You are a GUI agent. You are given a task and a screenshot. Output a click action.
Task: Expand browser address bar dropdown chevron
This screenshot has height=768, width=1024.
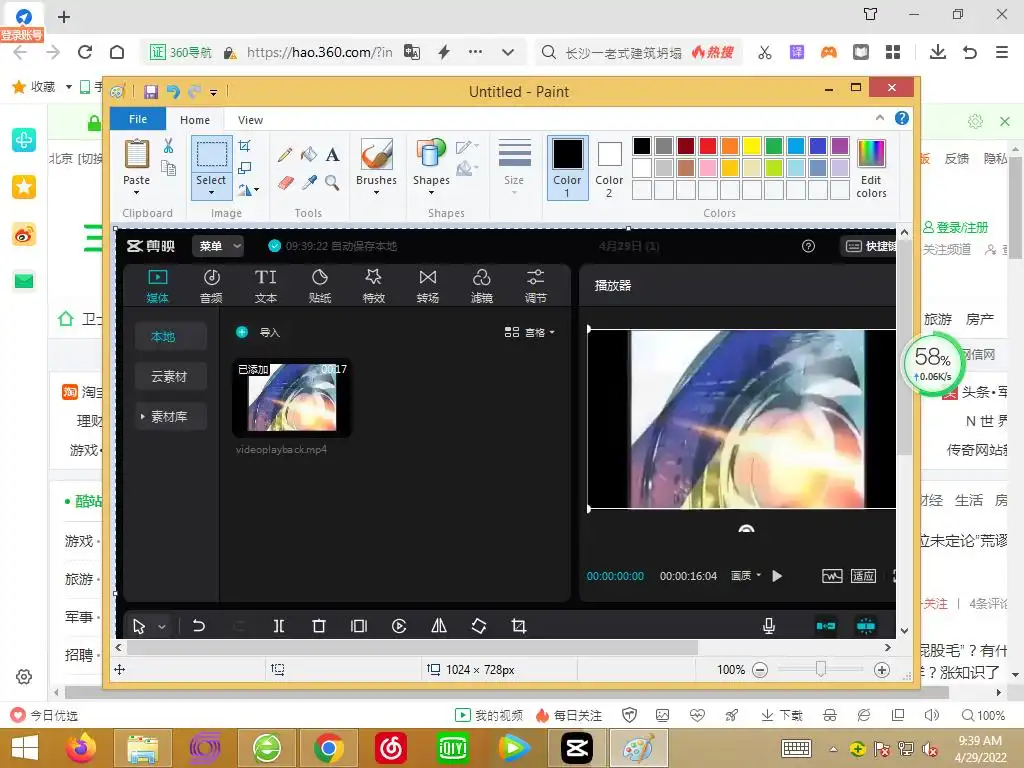[x=507, y=52]
